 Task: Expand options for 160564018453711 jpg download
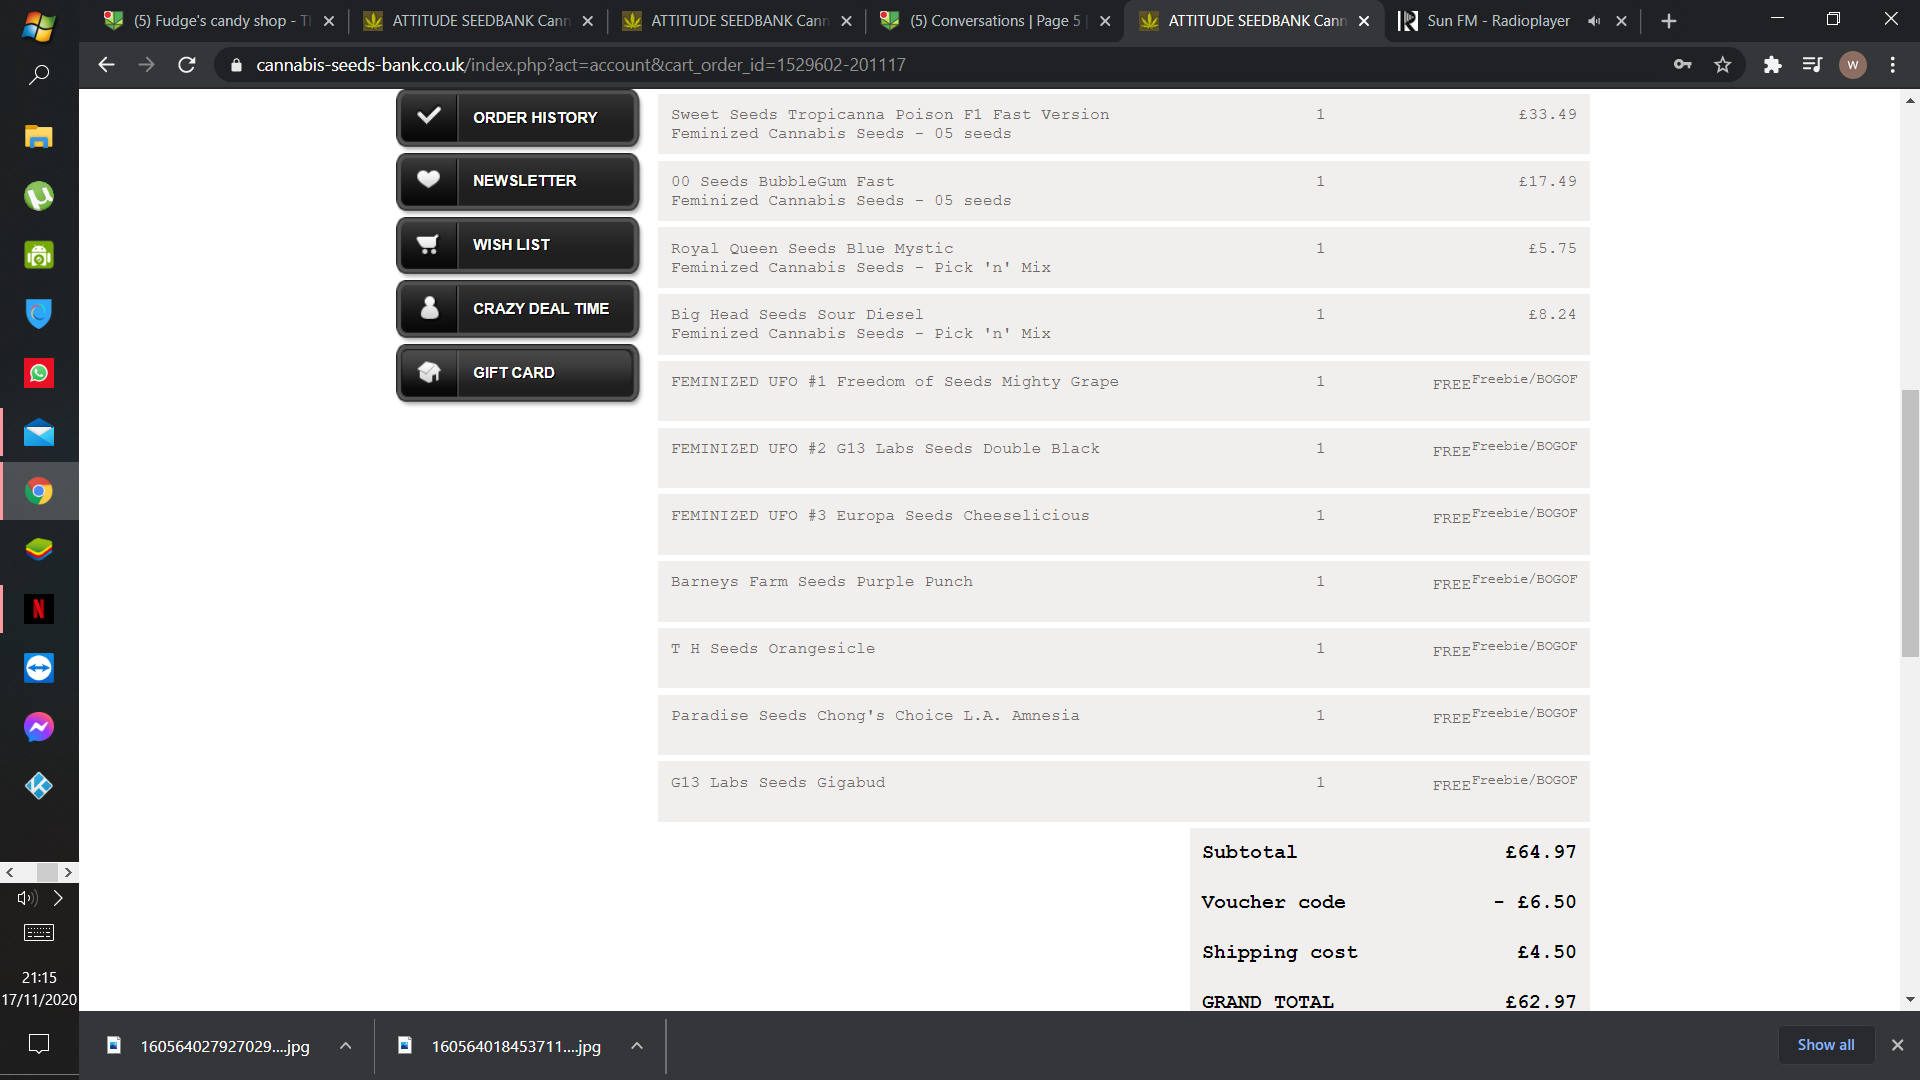point(637,1046)
